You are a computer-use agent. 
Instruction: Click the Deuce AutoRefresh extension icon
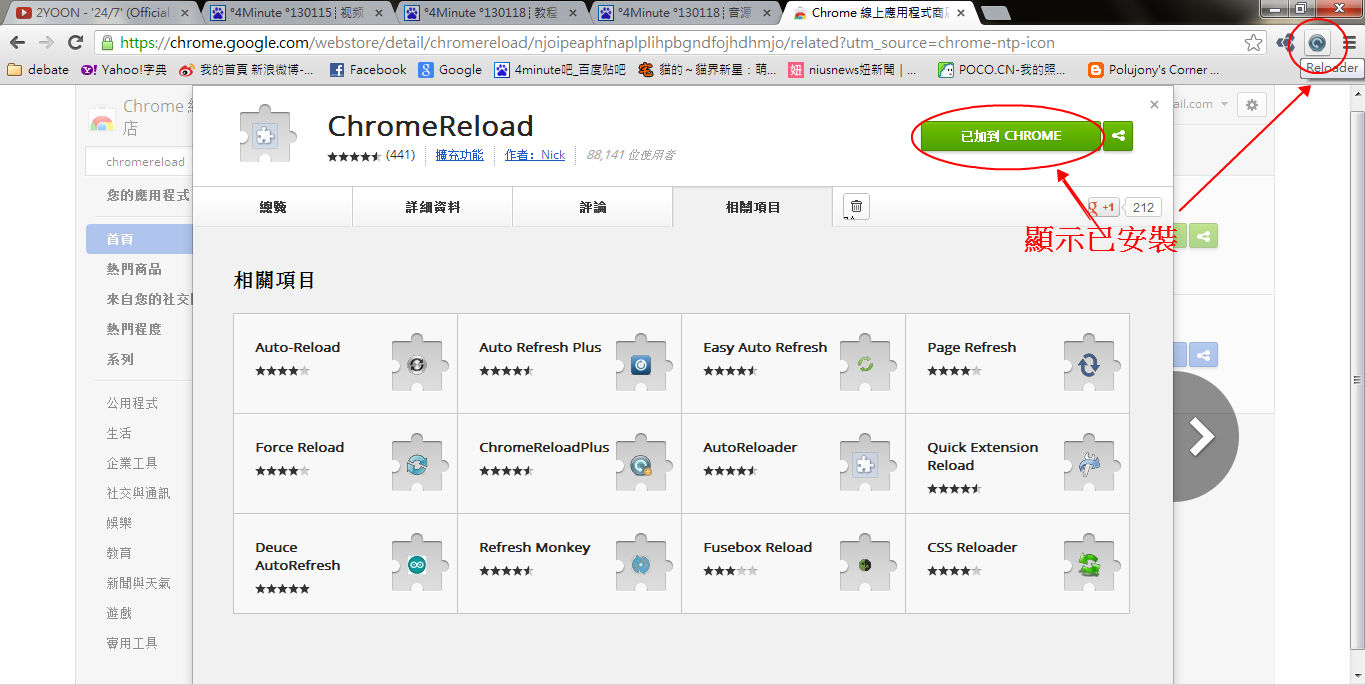point(417,564)
